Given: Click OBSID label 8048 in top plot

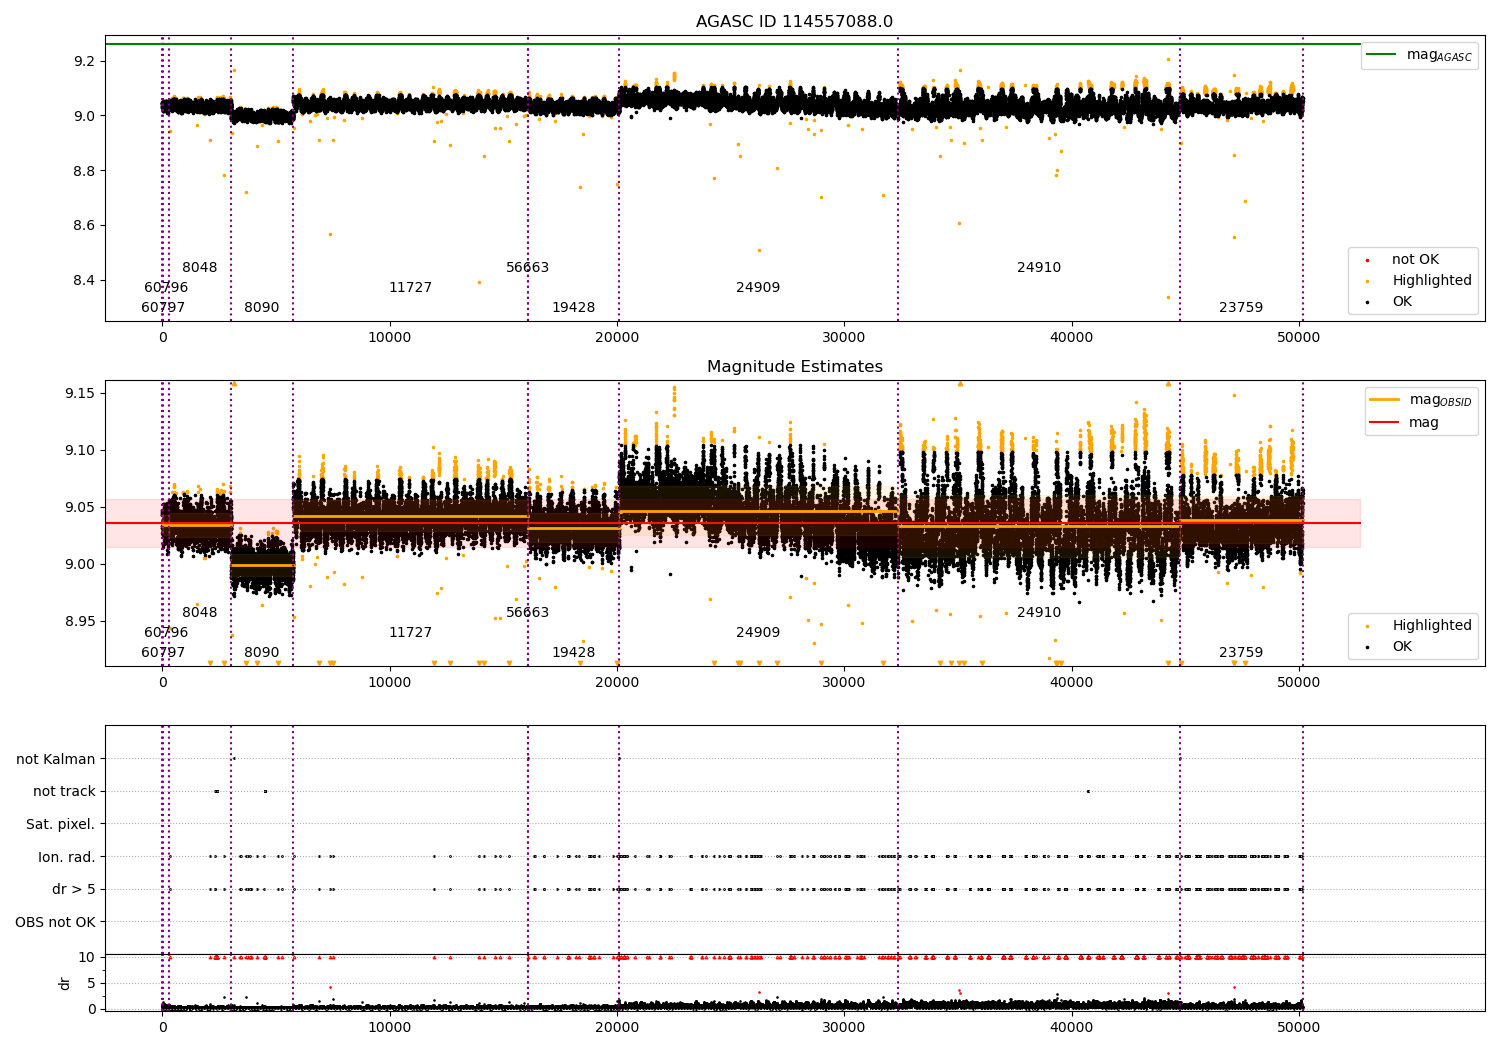Looking at the screenshot, I should (x=199, y=268).
